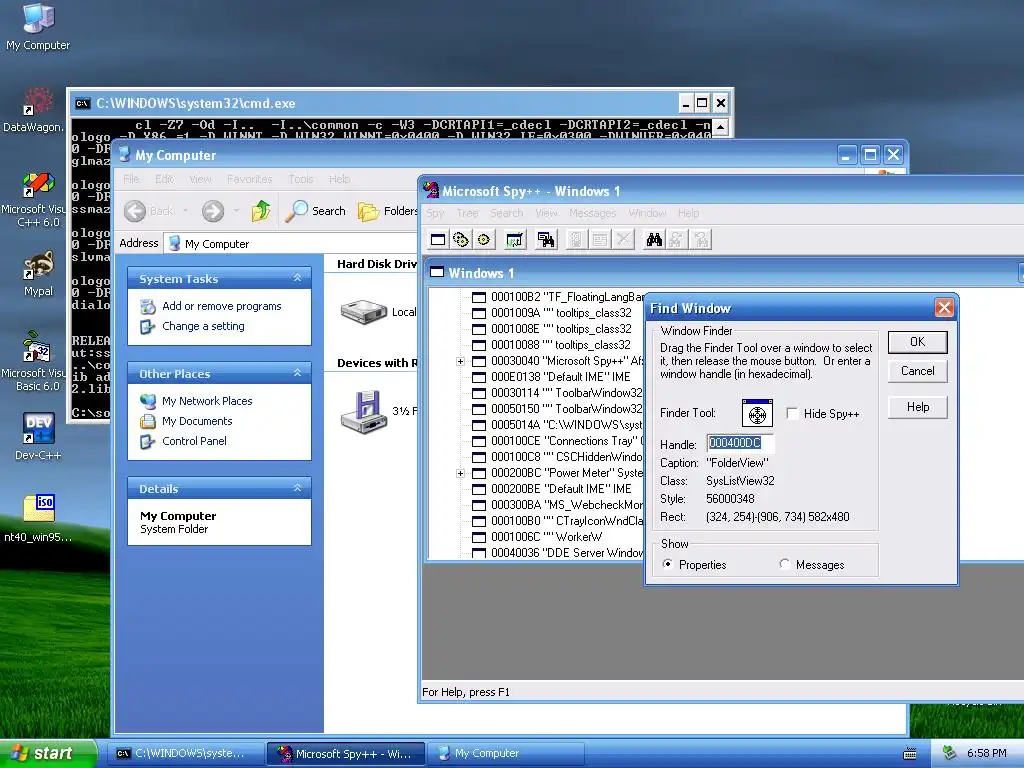The height and width of the screenshot is (768, 1024).
Task: Click the binoculars Find icon in Spy++ toolbar
Action: point(654,240)
